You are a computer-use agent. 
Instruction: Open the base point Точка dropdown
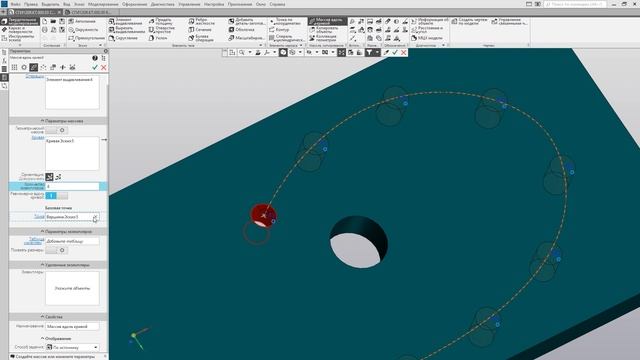[x=72, y=217]
